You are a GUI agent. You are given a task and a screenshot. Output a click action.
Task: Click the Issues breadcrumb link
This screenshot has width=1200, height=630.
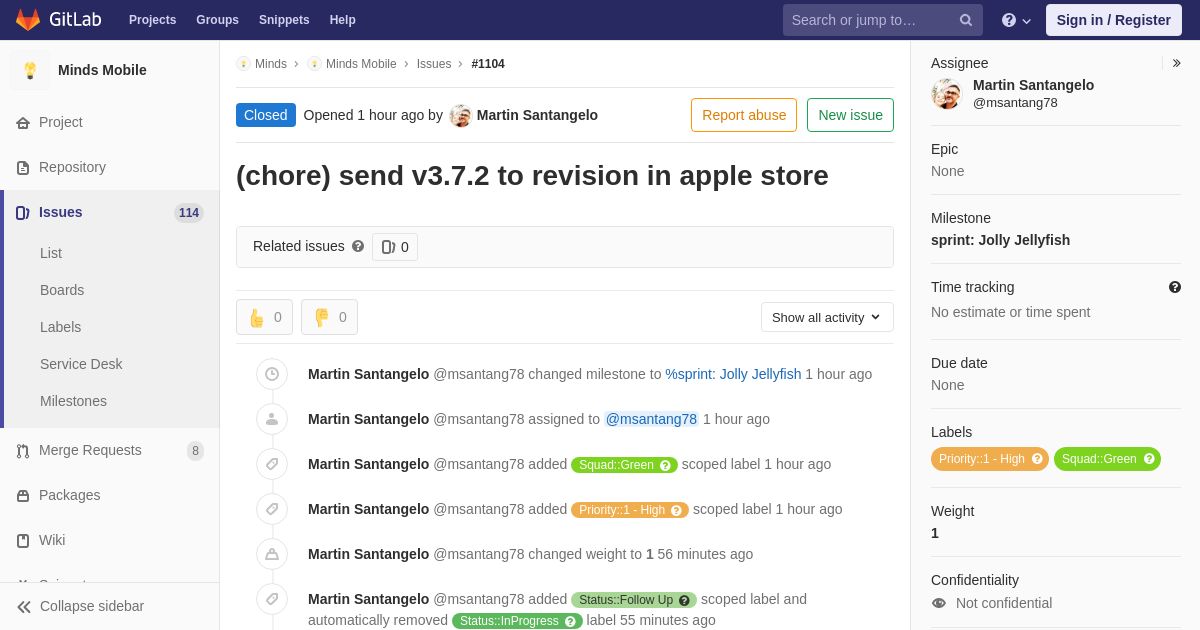tap(434, 64)
